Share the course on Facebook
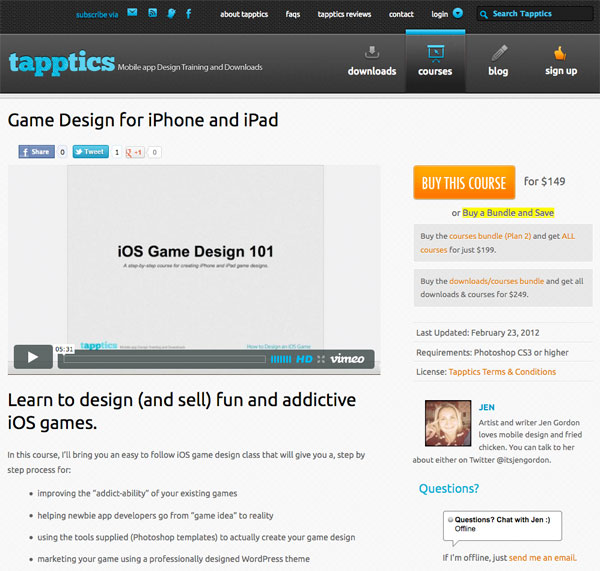The image size is (600, 571). tap(37, 152)
